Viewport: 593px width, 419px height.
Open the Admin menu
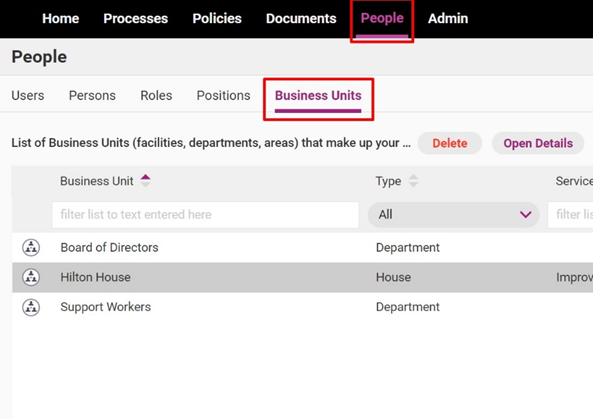(448, 18)
